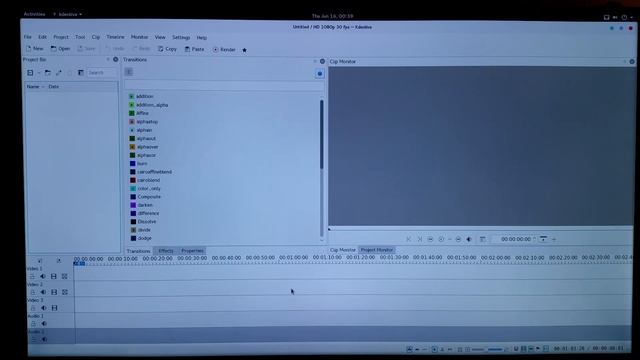The image size is (640, 360).
Task: Select the addition_alpha transition
Action: pyautogui.click(x=149, y=105)
